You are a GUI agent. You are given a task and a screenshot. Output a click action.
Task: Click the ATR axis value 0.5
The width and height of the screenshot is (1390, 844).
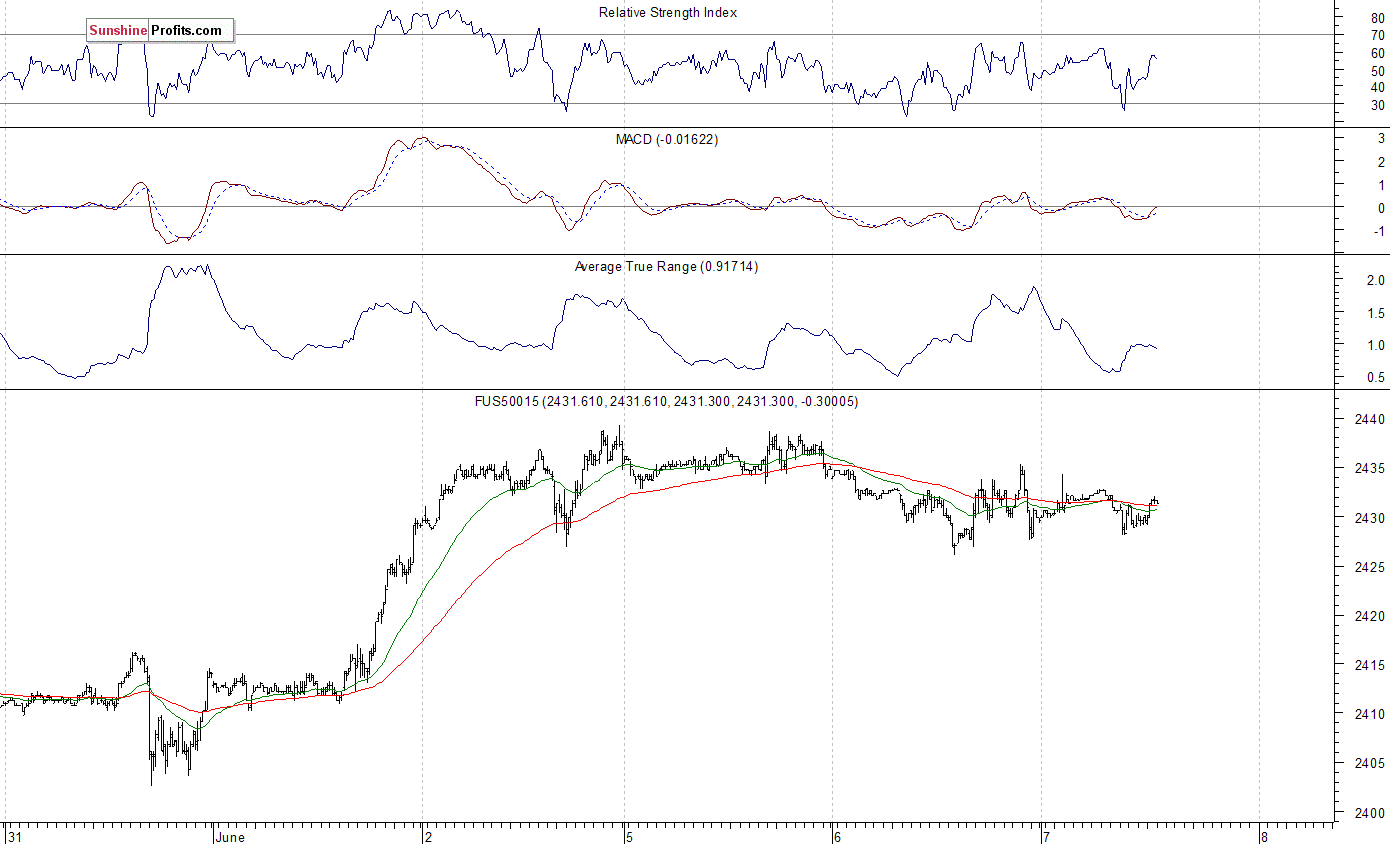click(x=1376, y=377)
